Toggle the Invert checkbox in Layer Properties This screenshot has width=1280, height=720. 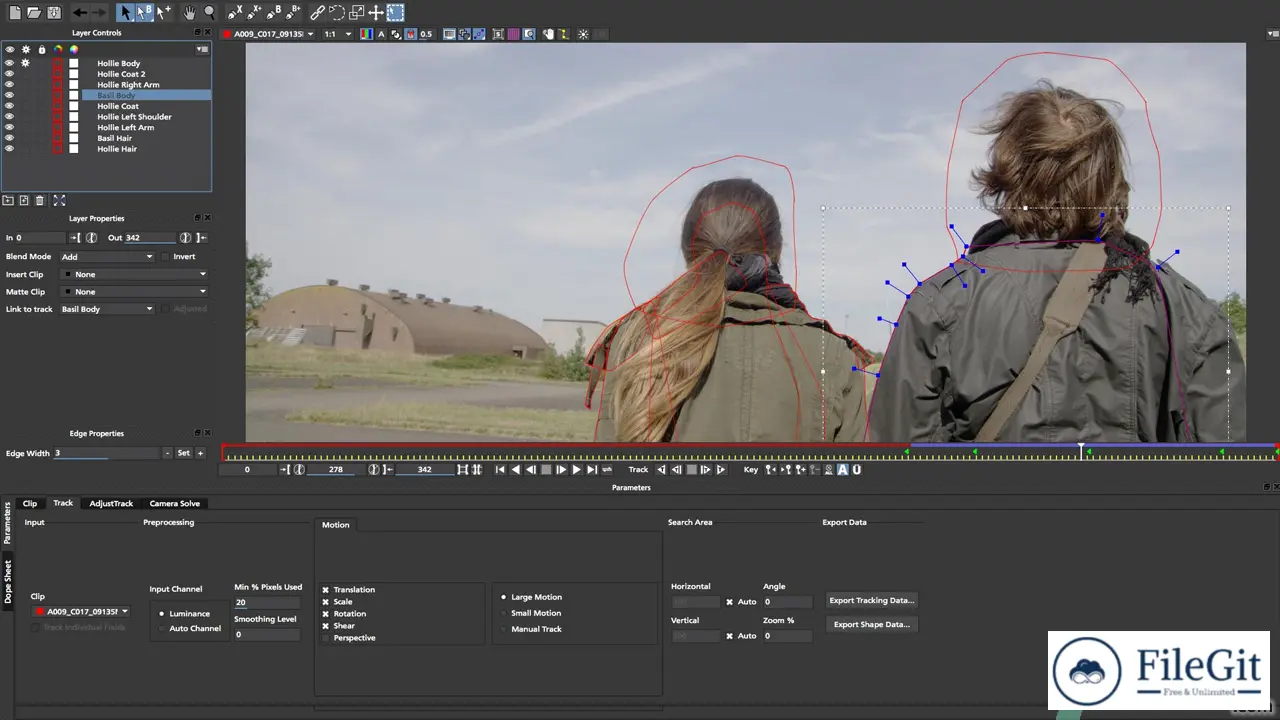point(166,256)
